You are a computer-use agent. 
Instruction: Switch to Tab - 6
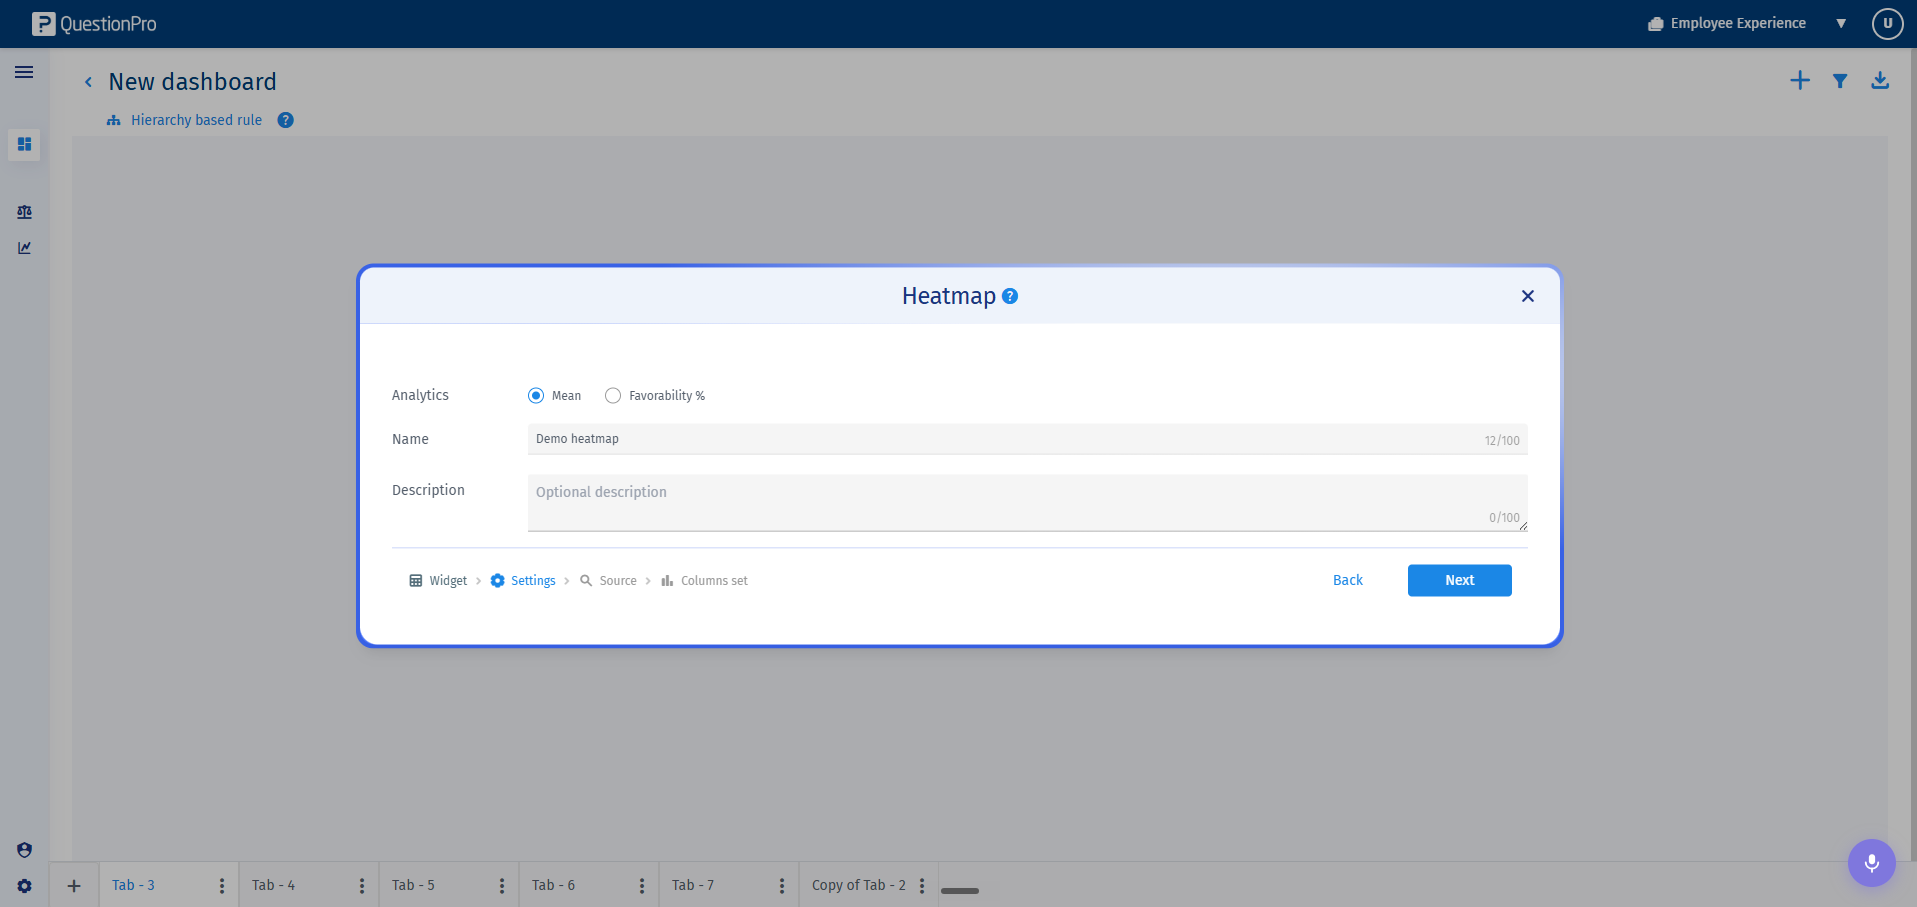coord(553,885)
